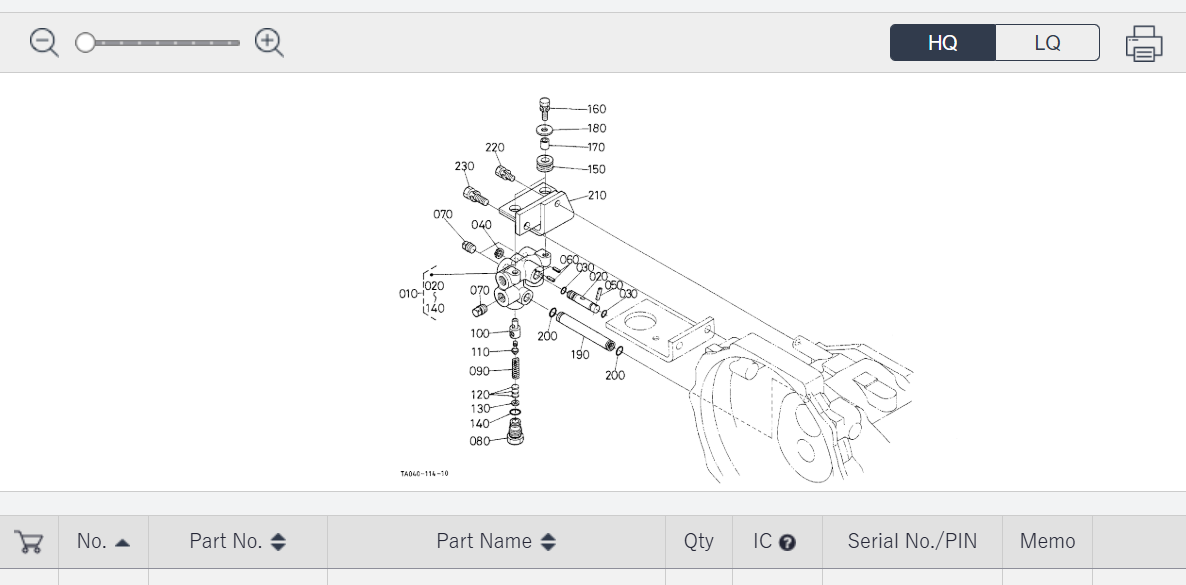Select the Serial No./PIN column header
Viewport: 1186px width, 585px height.
911,541
